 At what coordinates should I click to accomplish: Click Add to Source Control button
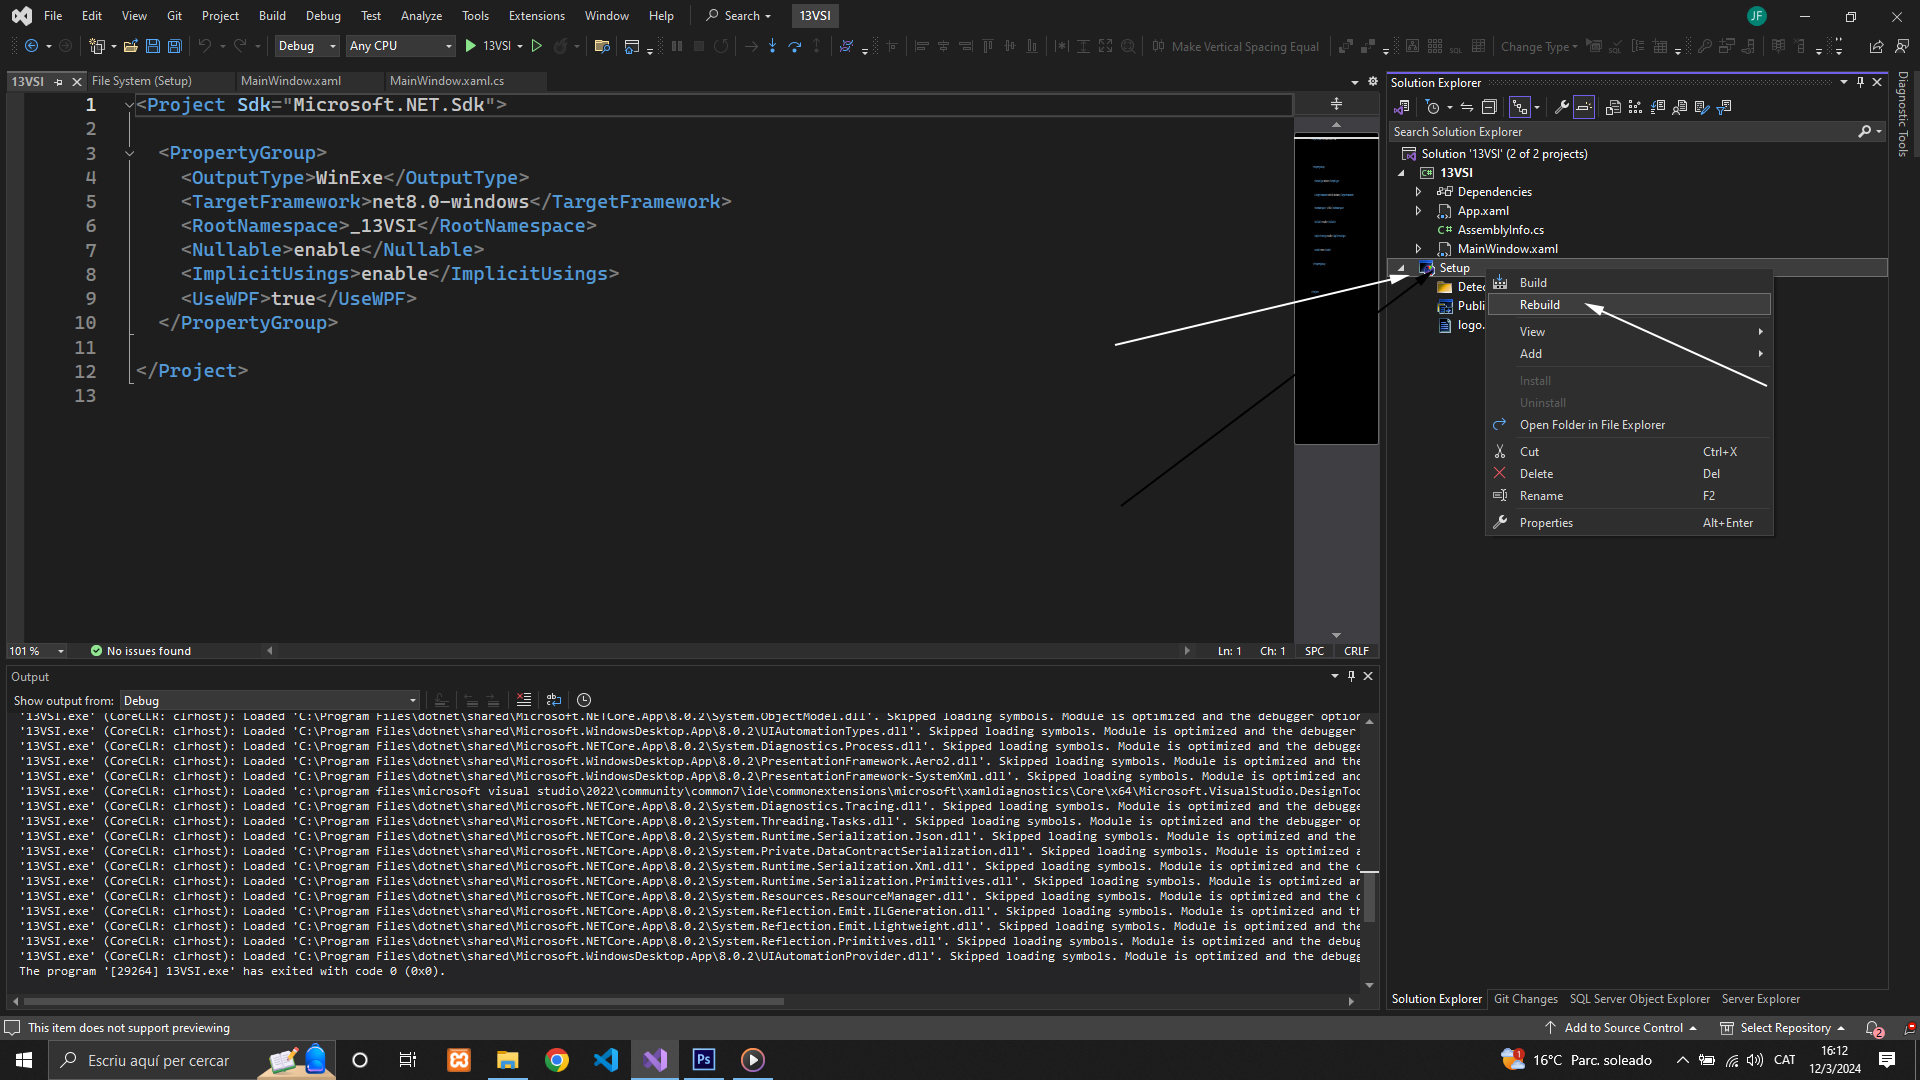point(1622,1028)
